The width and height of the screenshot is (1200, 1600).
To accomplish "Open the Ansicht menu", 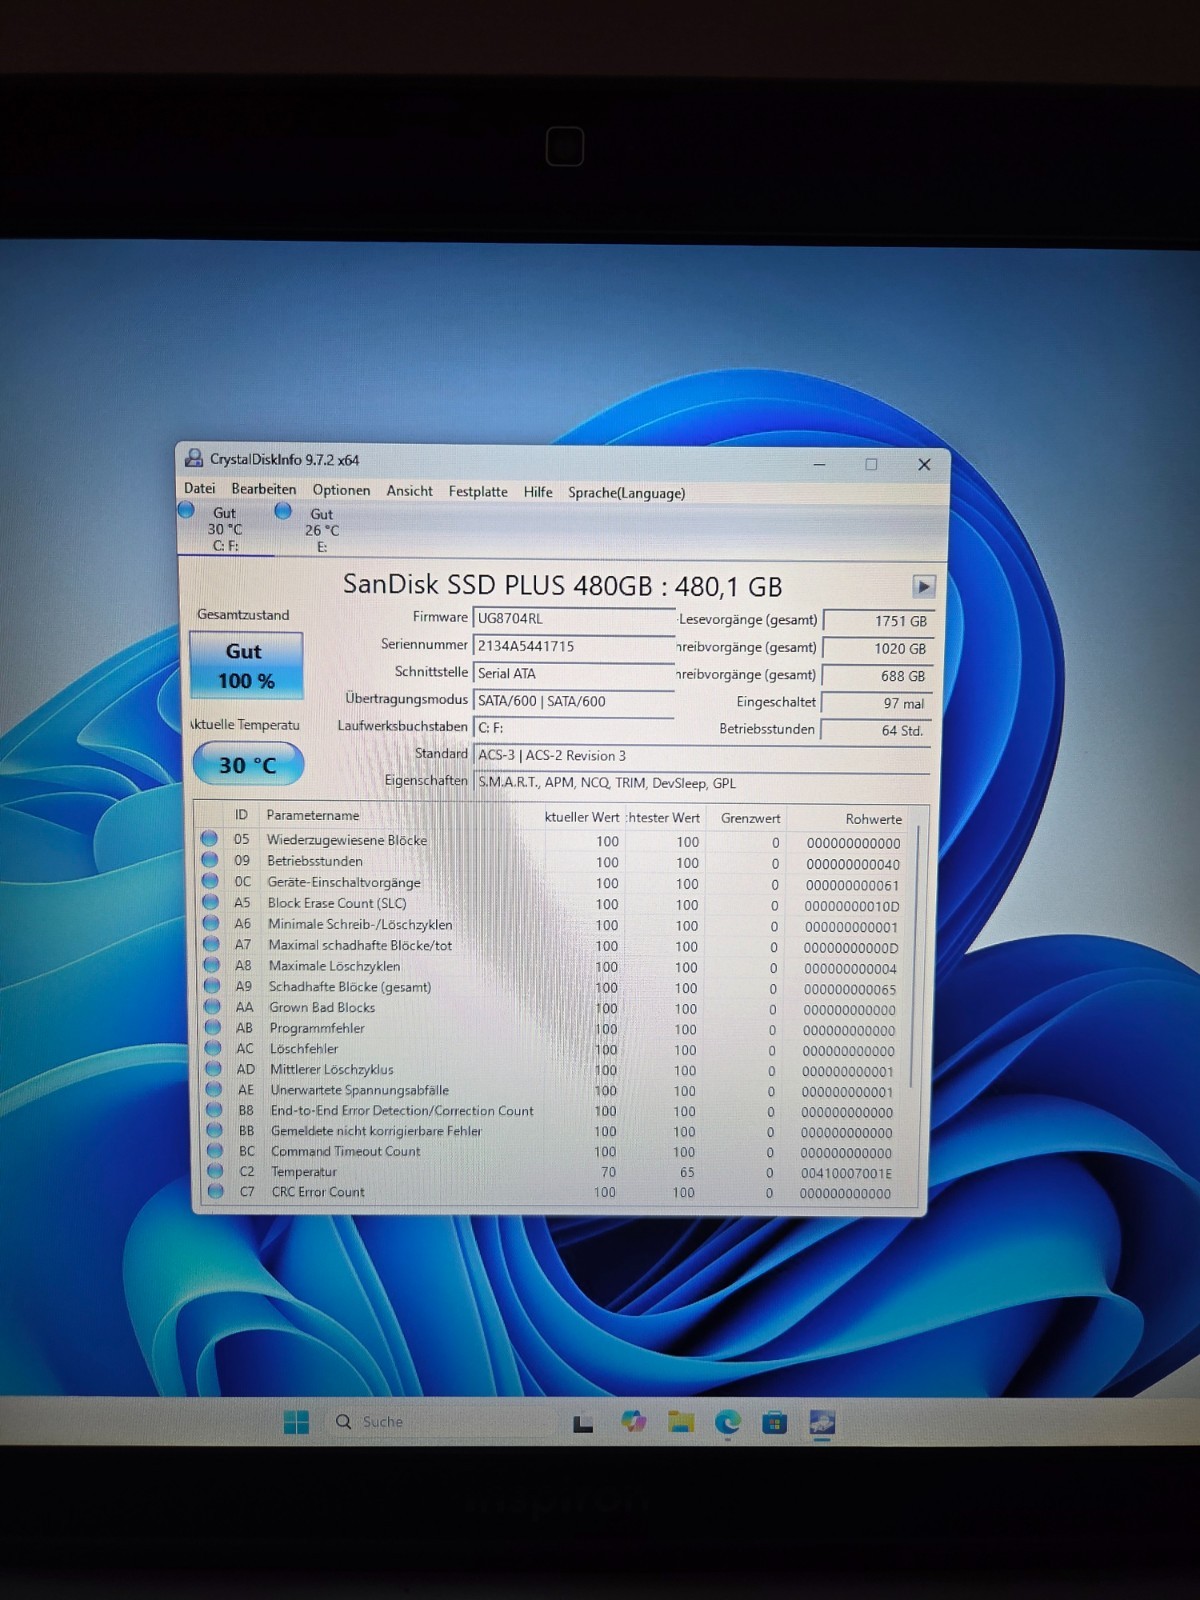I will tap(409, 491).
